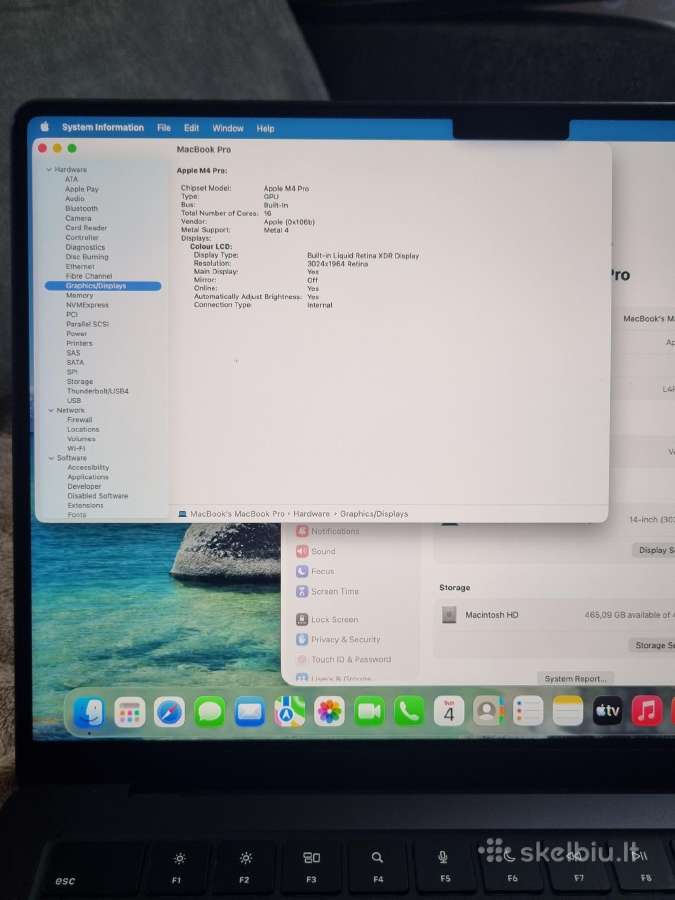Select Fibre Channel in the sidebar

89,276
